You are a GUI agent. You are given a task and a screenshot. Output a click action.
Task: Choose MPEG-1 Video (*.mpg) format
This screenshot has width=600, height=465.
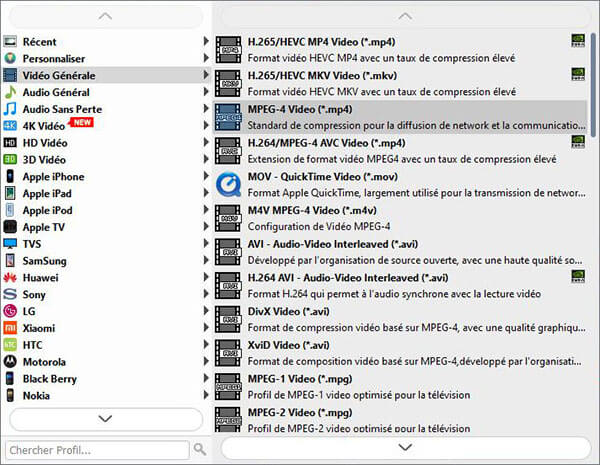pos(400,387)
